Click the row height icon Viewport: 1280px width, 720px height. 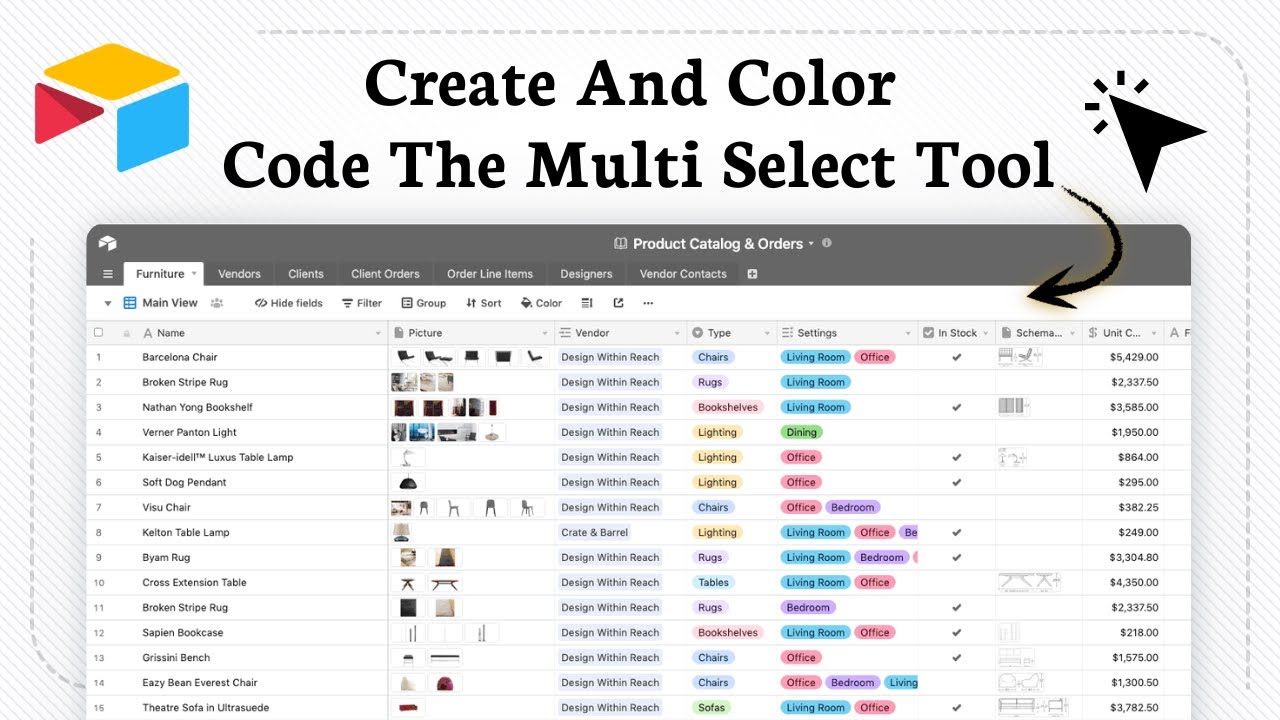click(x=587, y=303)
